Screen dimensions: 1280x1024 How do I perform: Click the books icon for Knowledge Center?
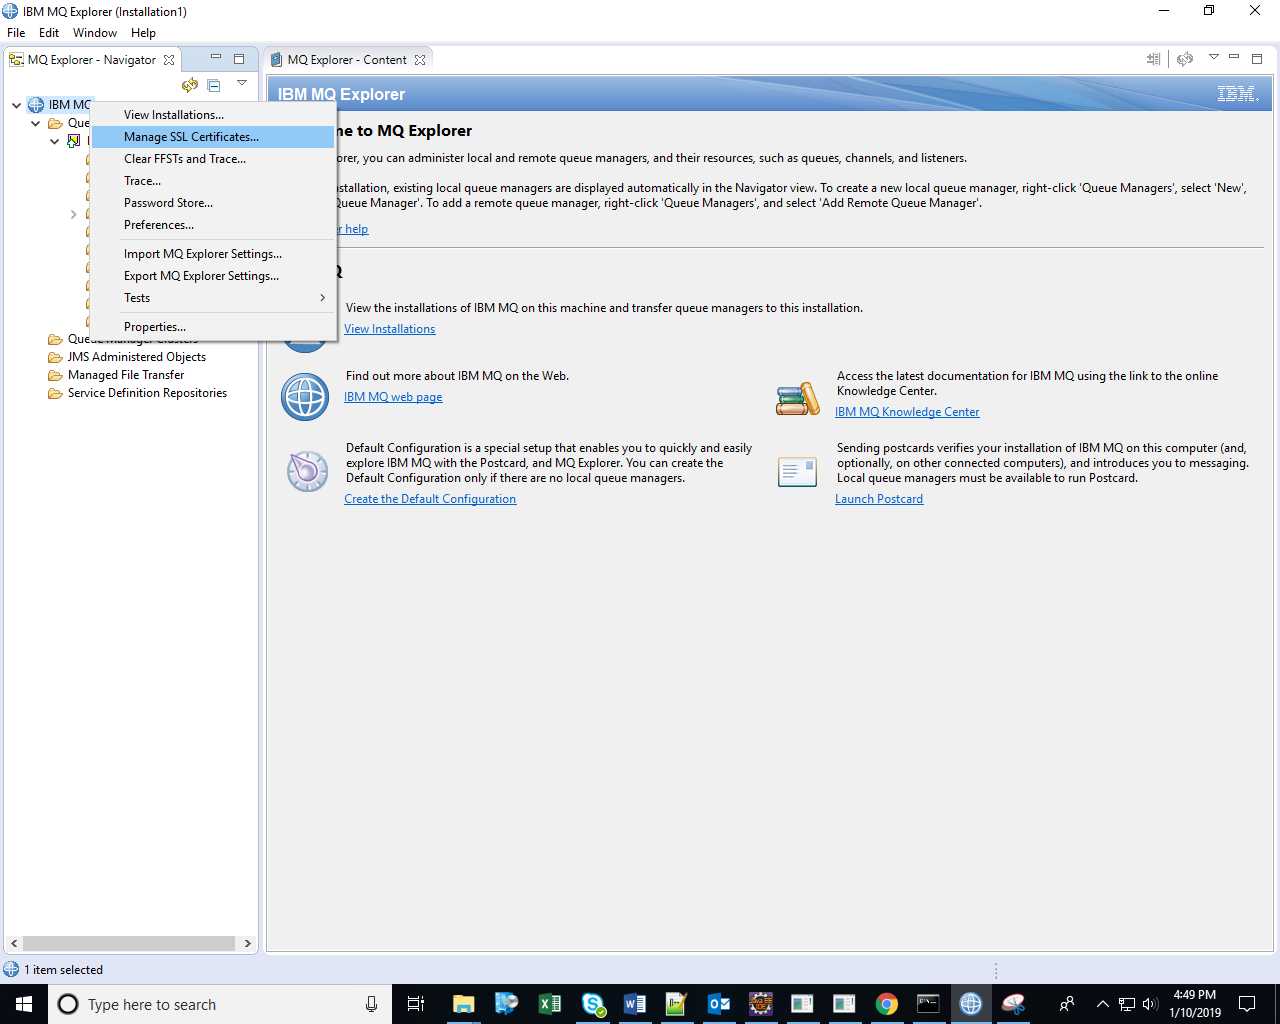tap(797, 399)
